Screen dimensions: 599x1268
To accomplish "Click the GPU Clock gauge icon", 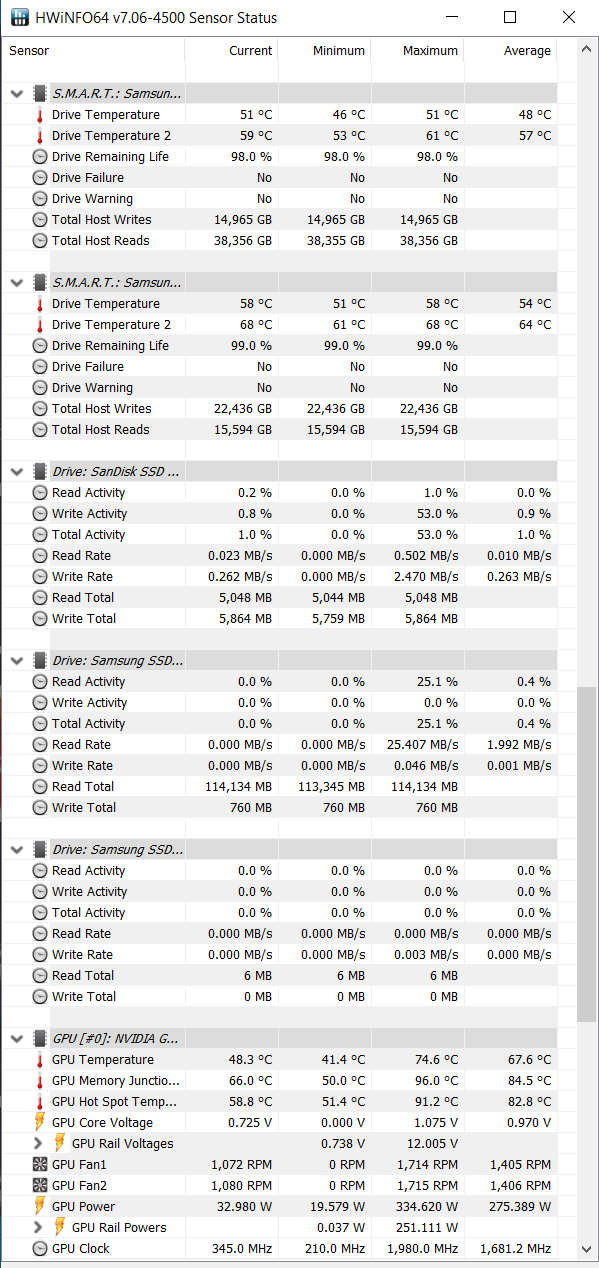I will click(x=40, y=1248).
